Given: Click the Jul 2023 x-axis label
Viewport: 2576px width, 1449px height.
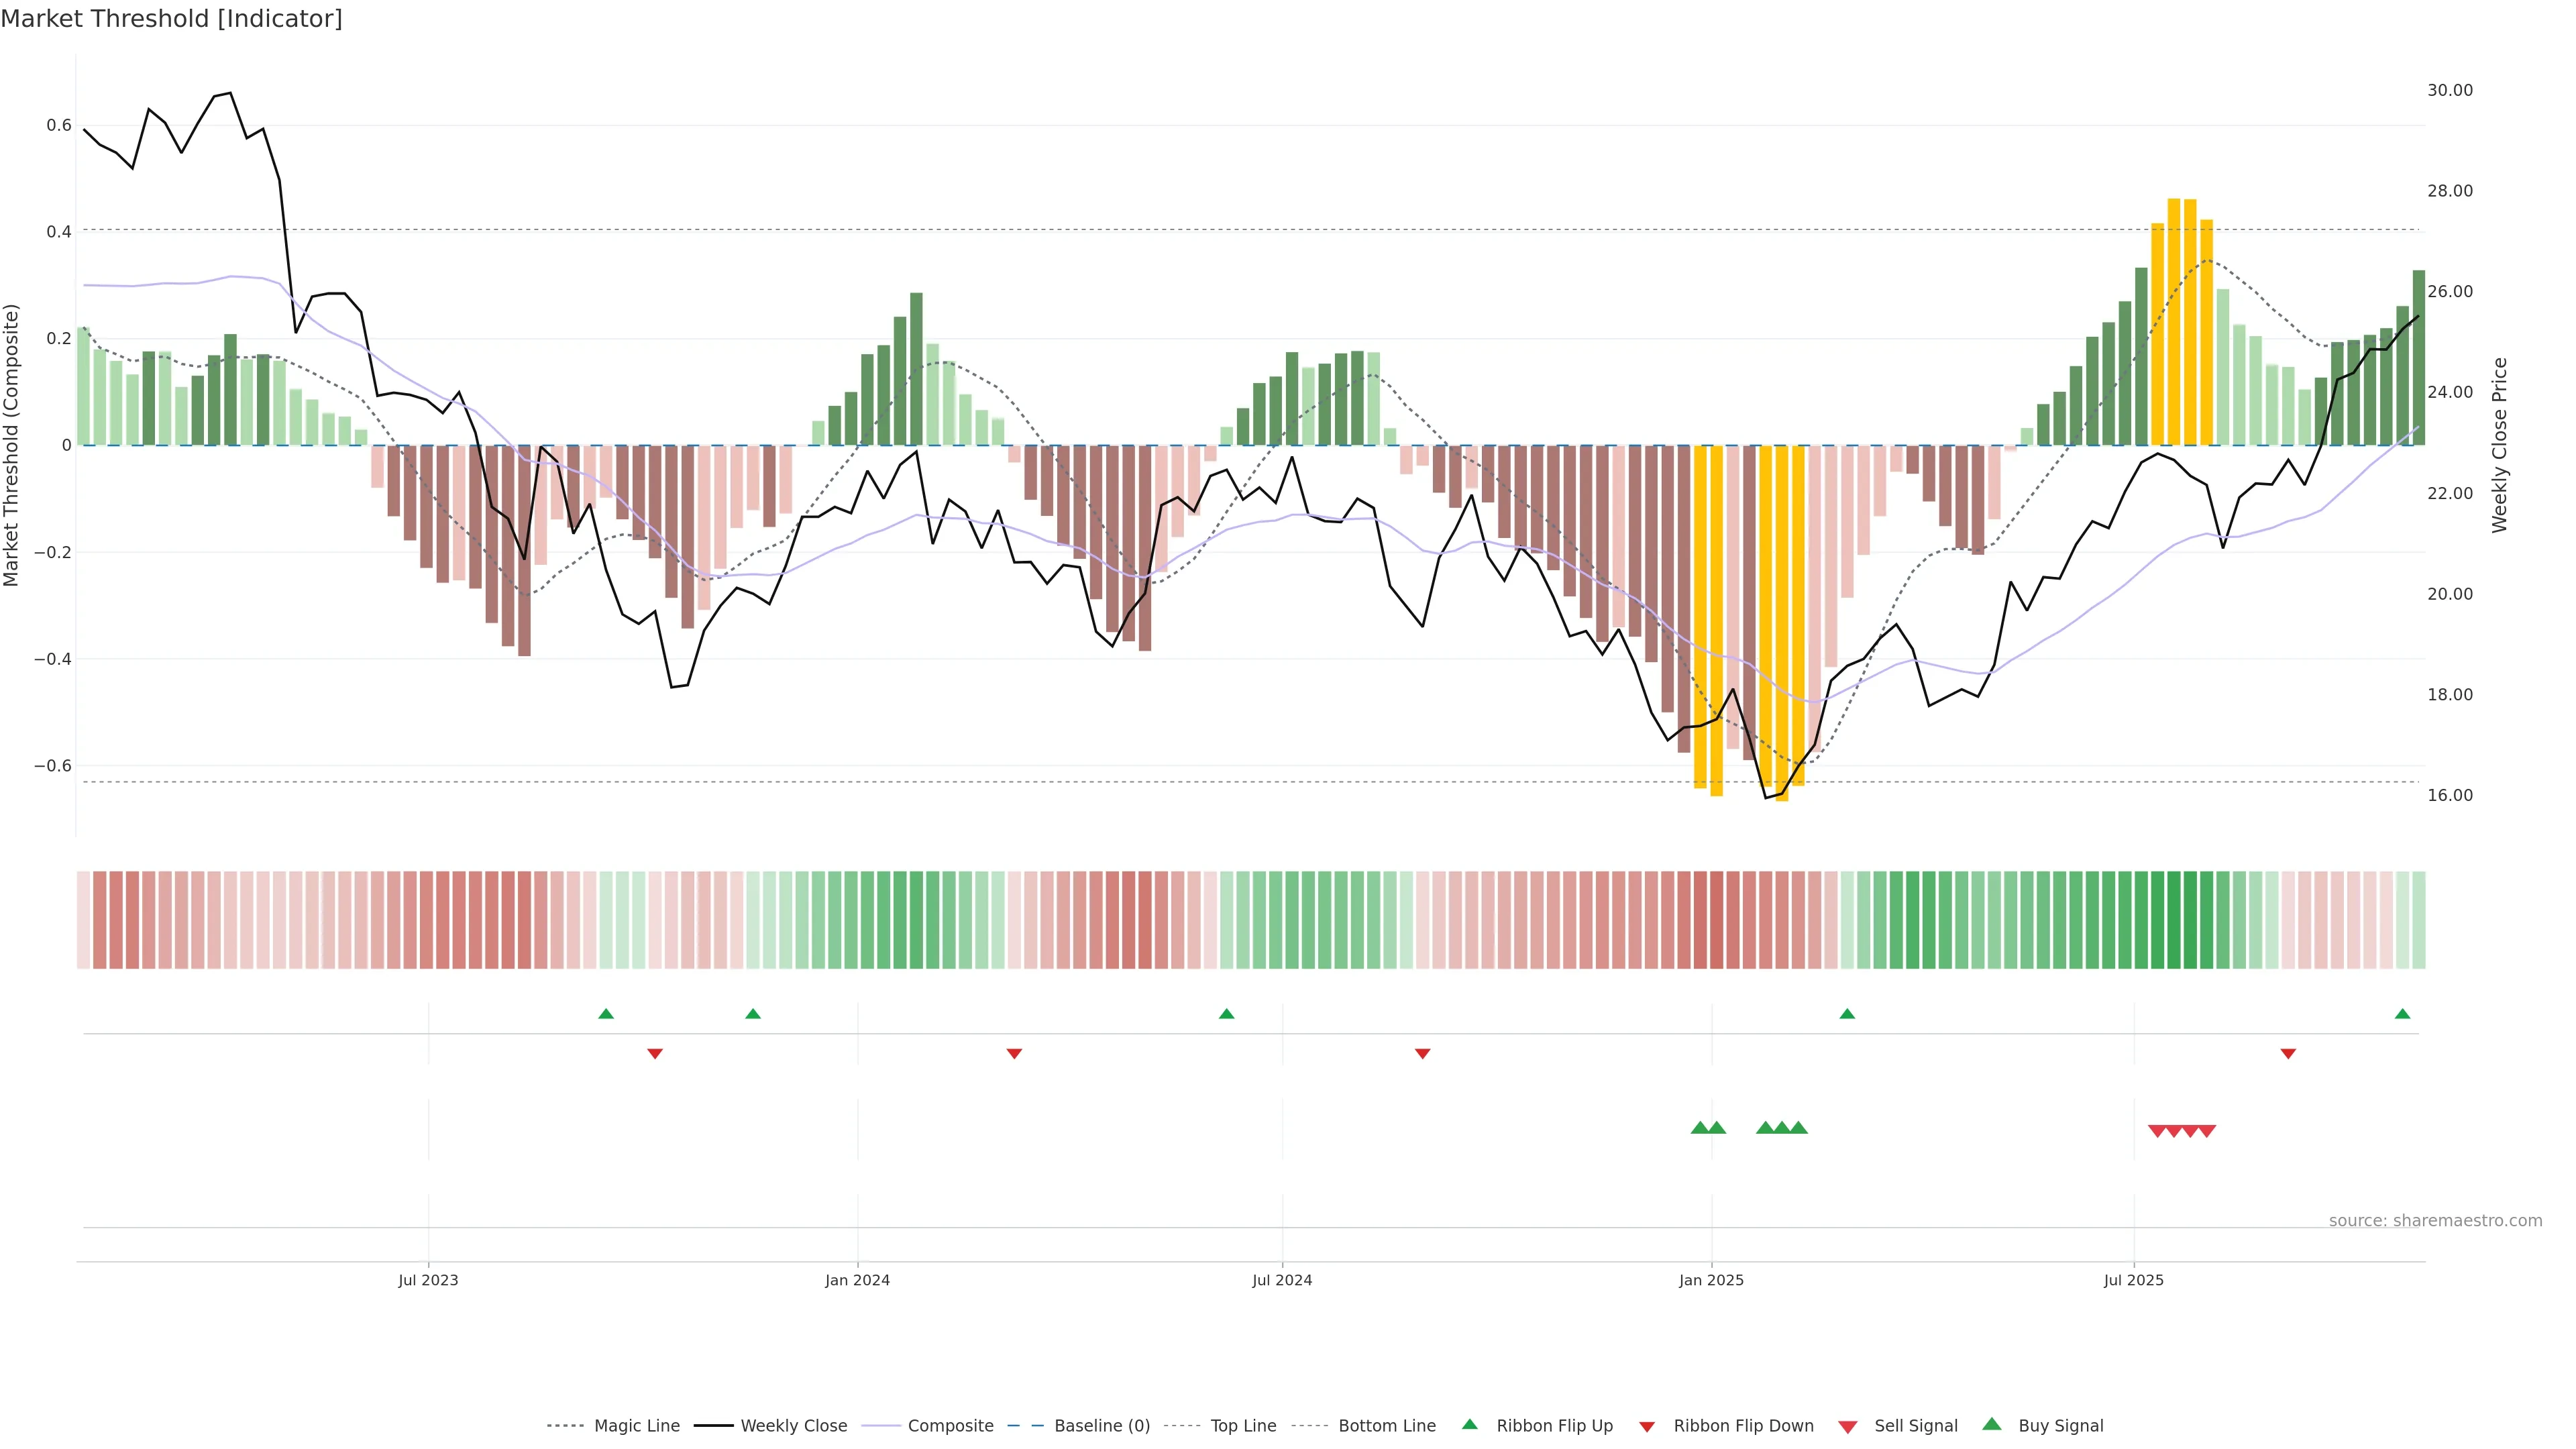Looking at the screenshot, I should click(x=428, y=1280).
